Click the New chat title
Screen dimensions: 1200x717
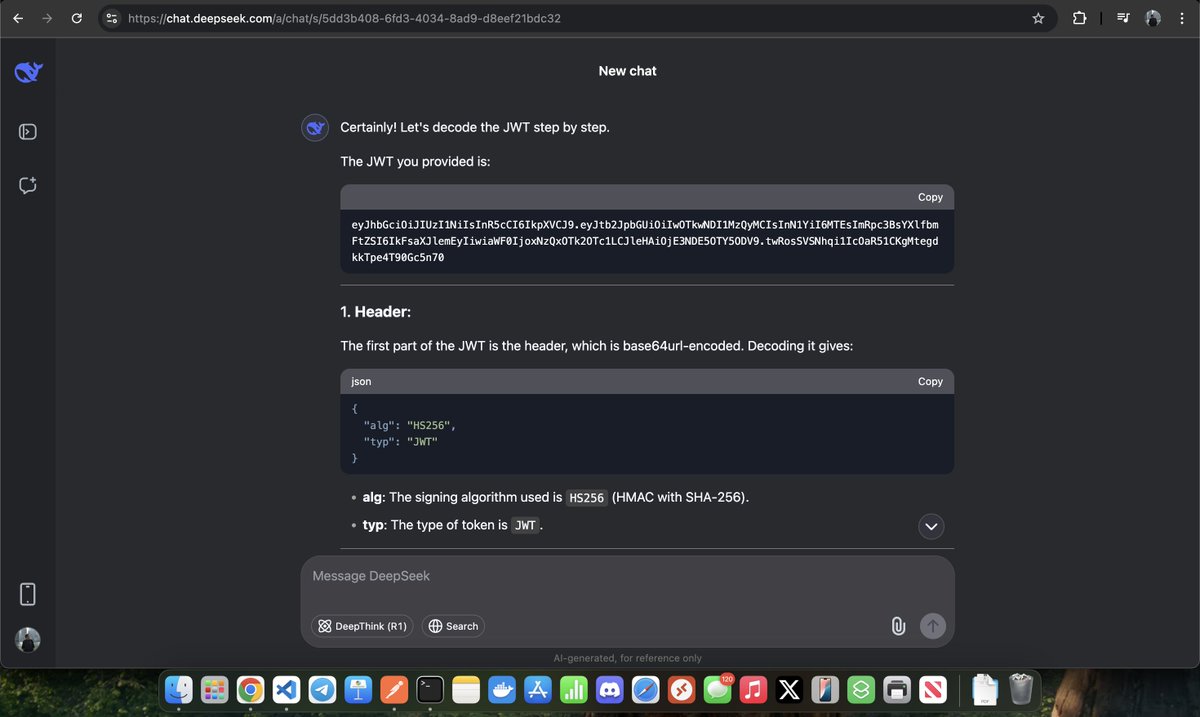pyautogui.click(x=627, y=71)
